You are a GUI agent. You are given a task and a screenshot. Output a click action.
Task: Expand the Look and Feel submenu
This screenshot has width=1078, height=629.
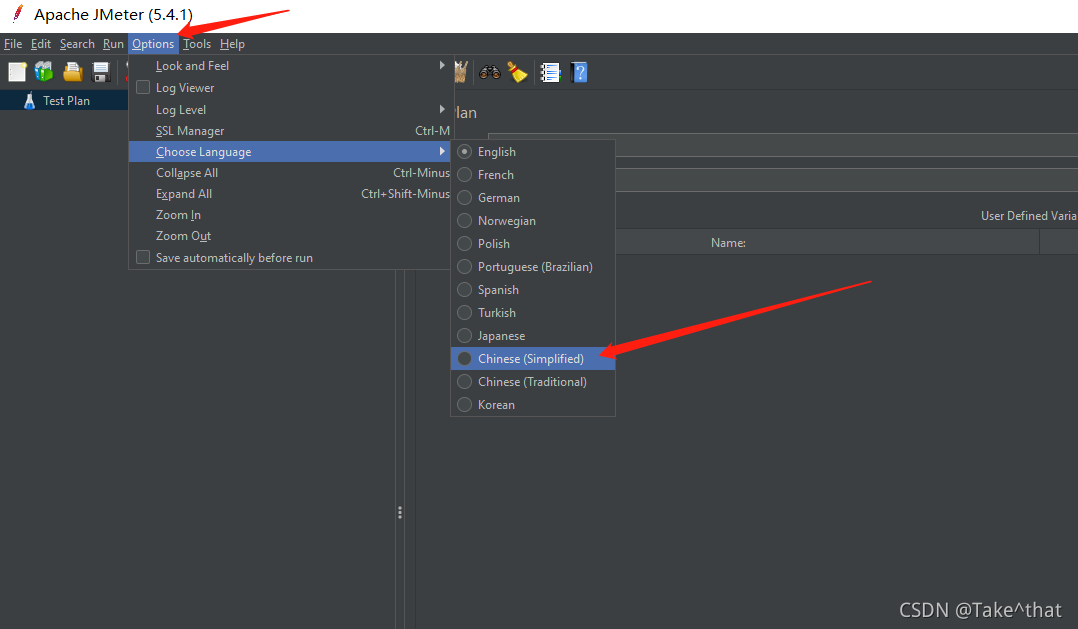pos(289,66)
